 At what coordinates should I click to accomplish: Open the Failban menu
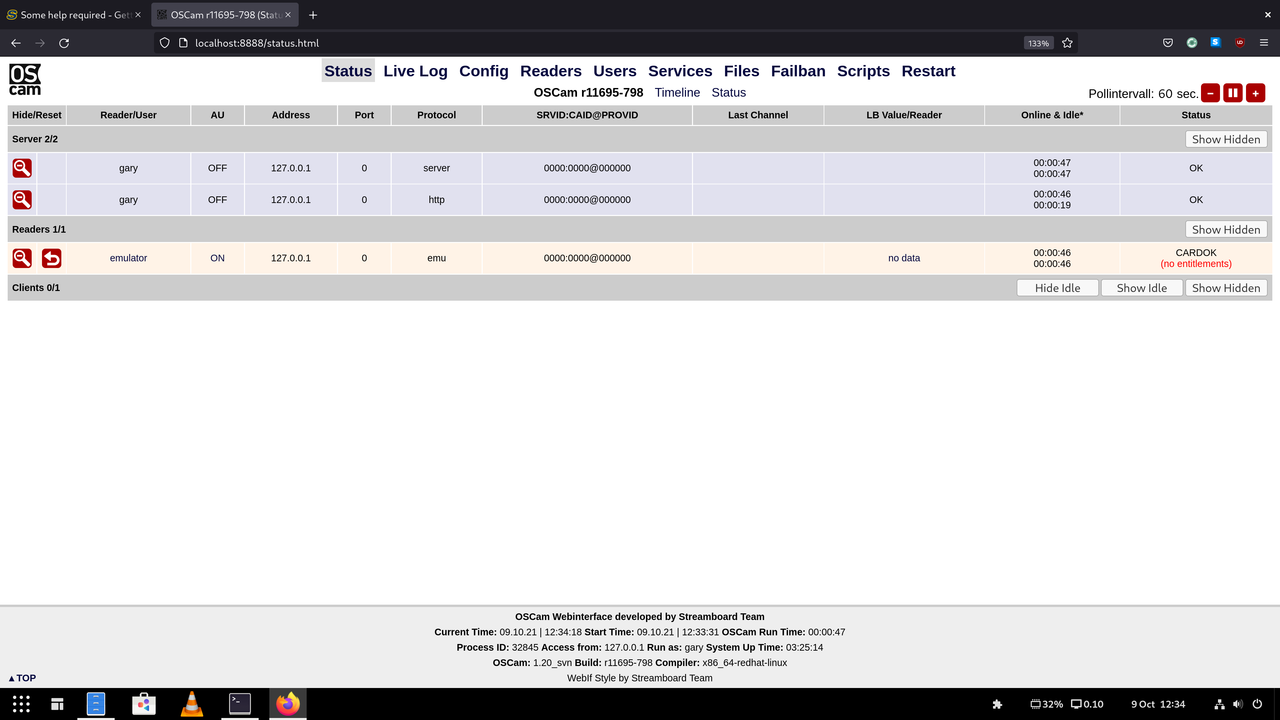798,71
